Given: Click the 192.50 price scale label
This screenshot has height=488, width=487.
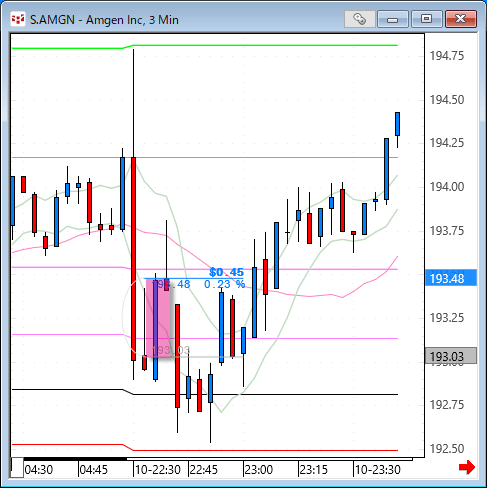Looking at the screenshot, I should [x=447, y=449].
